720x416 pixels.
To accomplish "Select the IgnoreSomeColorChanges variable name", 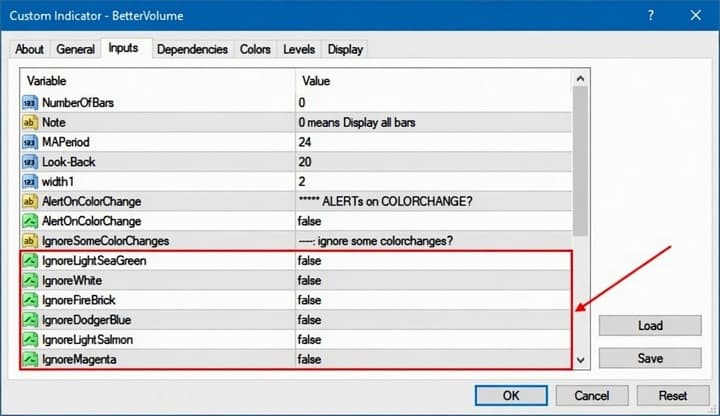I will [x=106, y=241].
